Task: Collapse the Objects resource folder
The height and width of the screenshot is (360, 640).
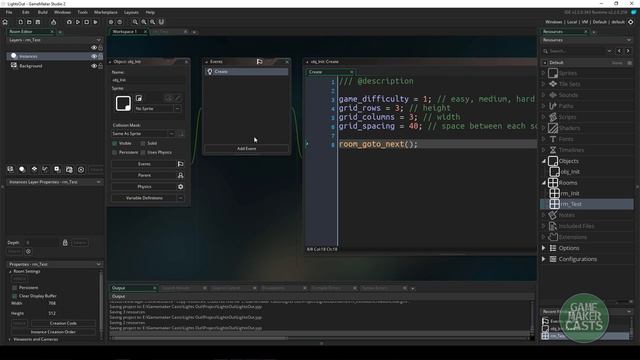Action: click(544, 161)
